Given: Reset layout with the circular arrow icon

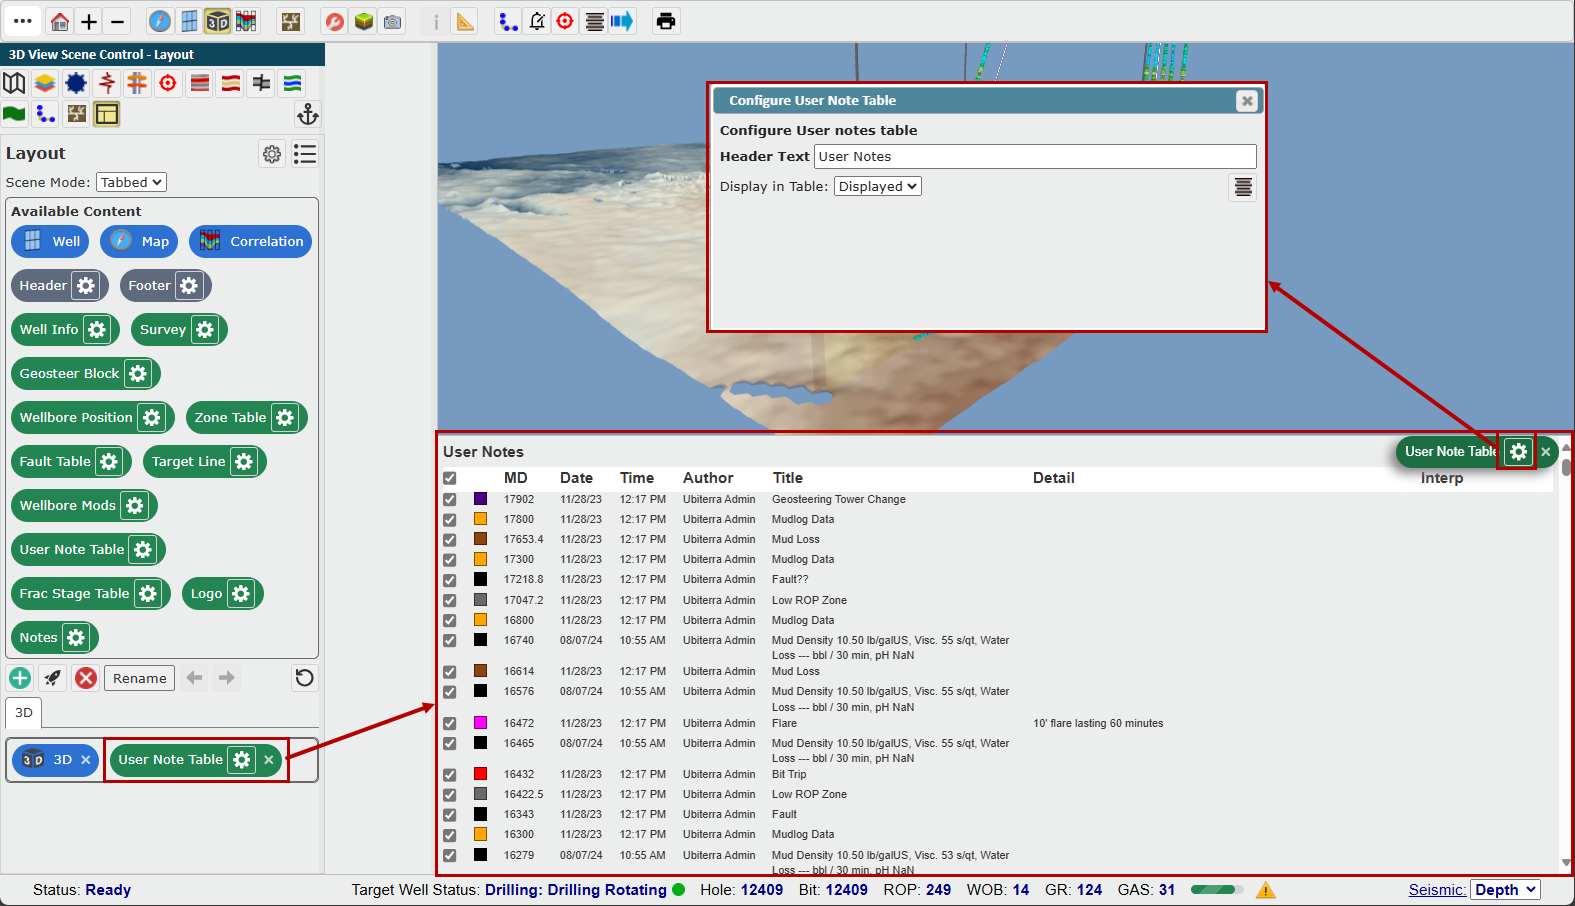Looking at the screenshot, I should pyautogui.click(x=305, y=678).
